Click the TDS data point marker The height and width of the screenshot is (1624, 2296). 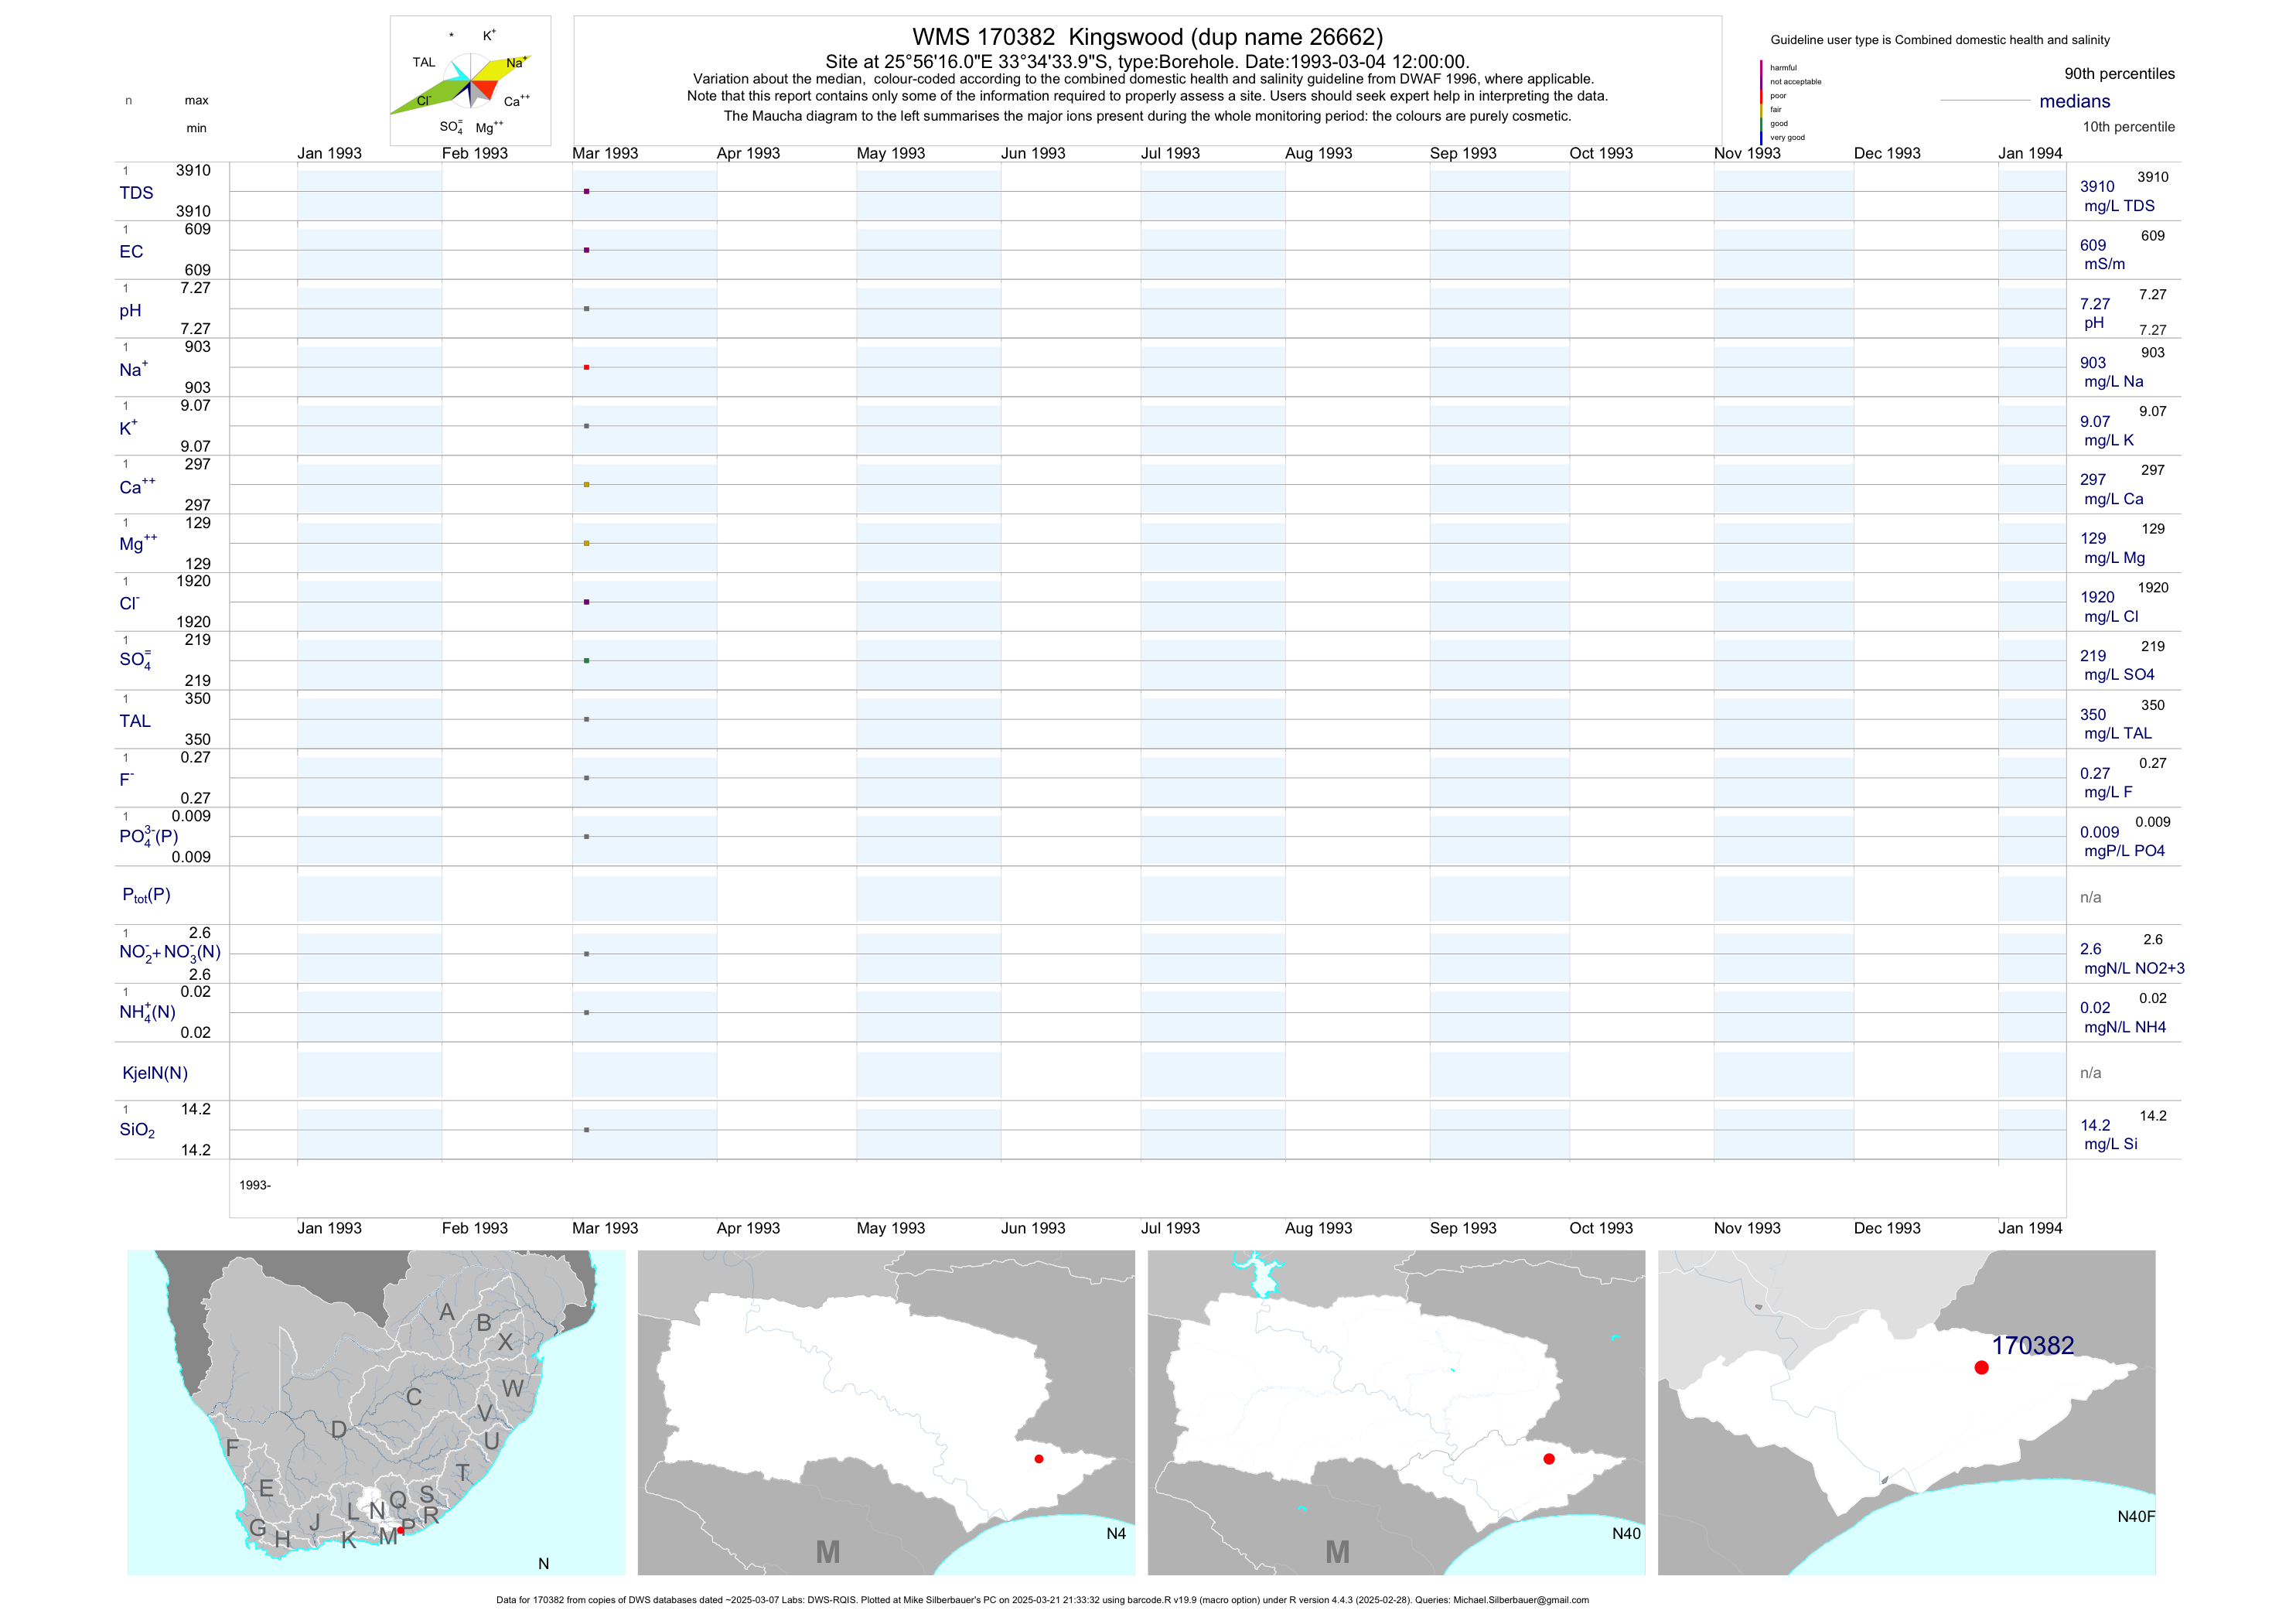[x=587, y=191]
